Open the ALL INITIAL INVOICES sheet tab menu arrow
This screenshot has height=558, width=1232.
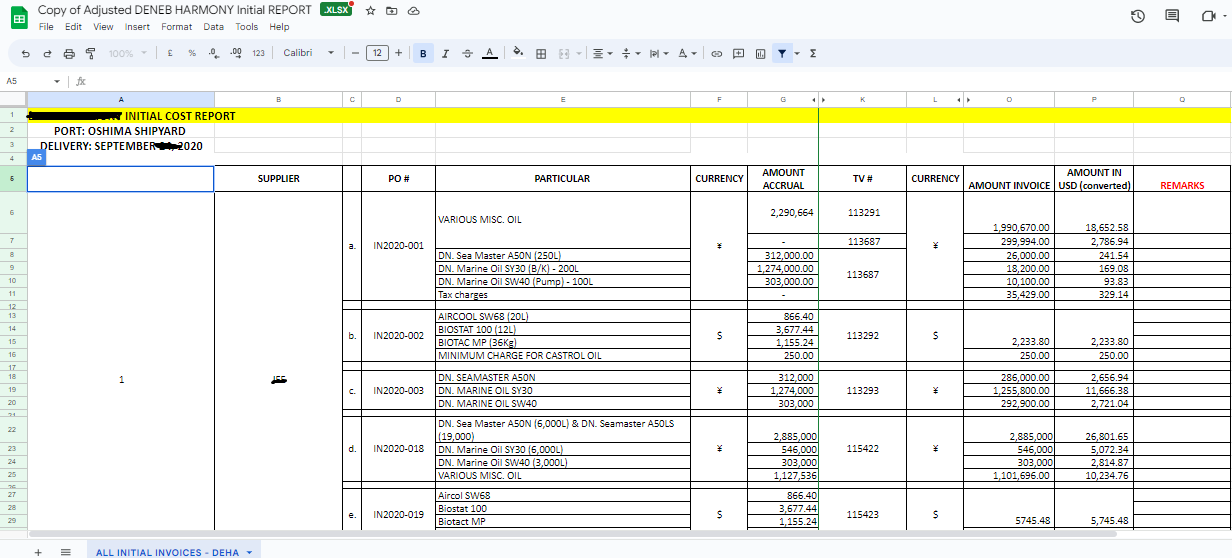247,551
